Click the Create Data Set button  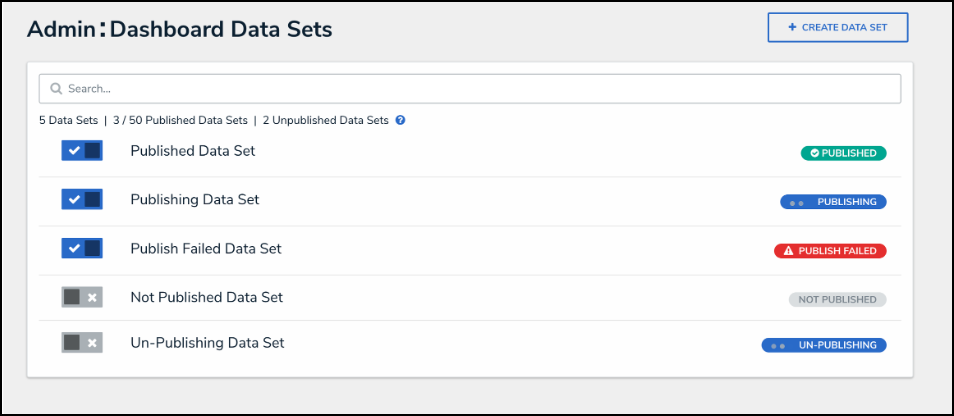click(x=837, y=28)
